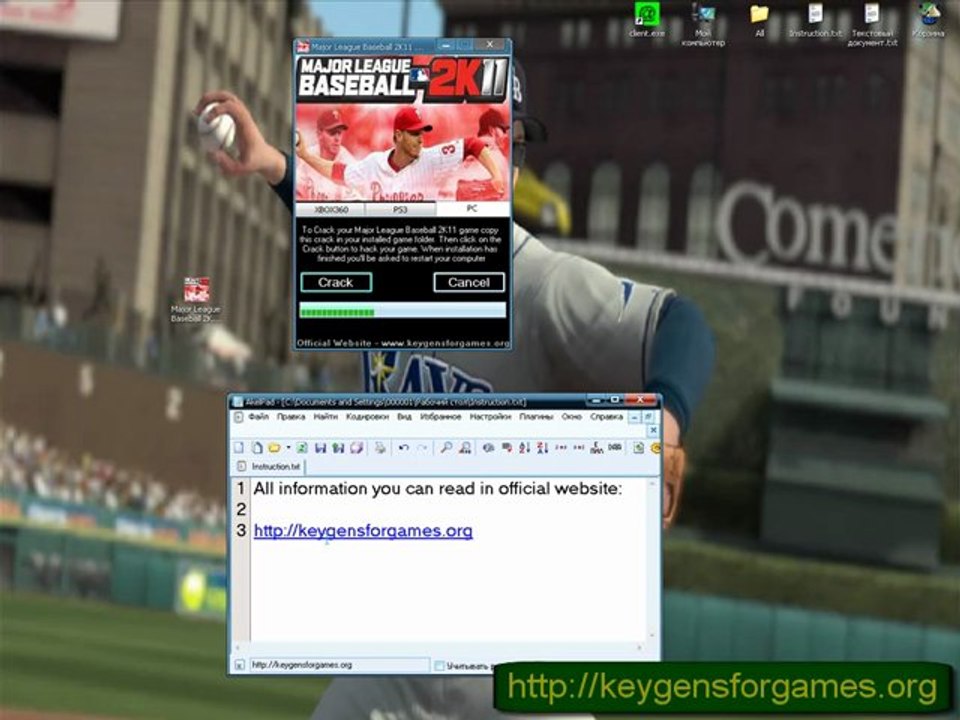Open the Избранное menu
The width and height of the screenshot is (960, 720).
coord(441,416)
